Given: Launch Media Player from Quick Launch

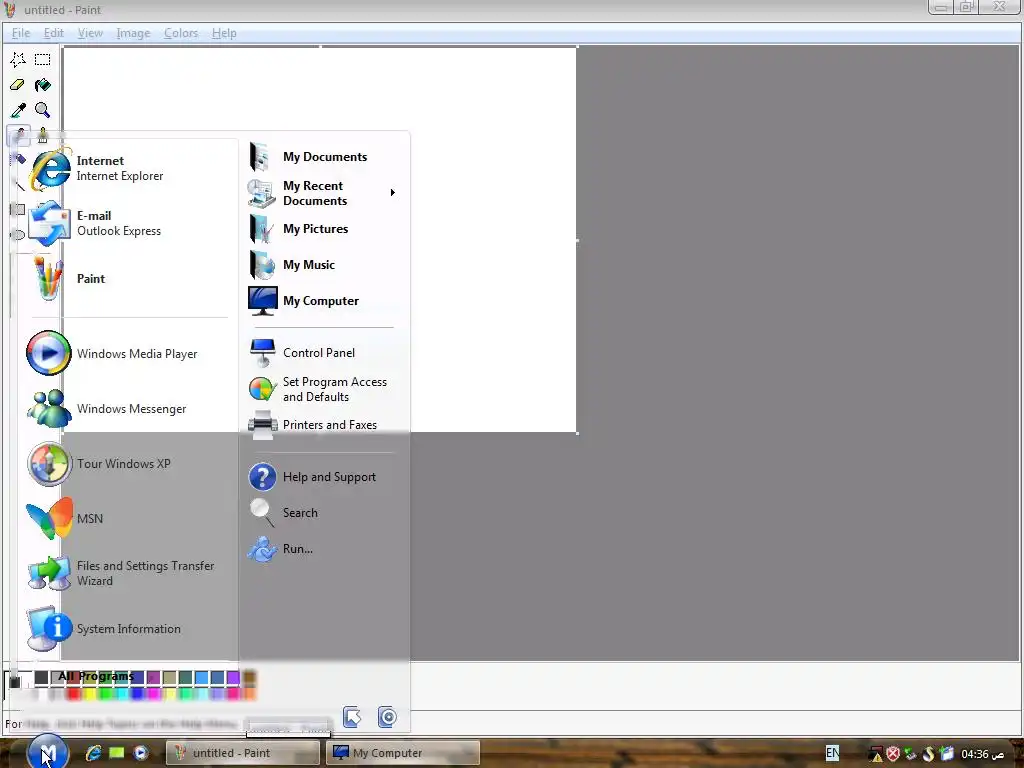Looking at the screenshot, I should click(x=140, y=753).
